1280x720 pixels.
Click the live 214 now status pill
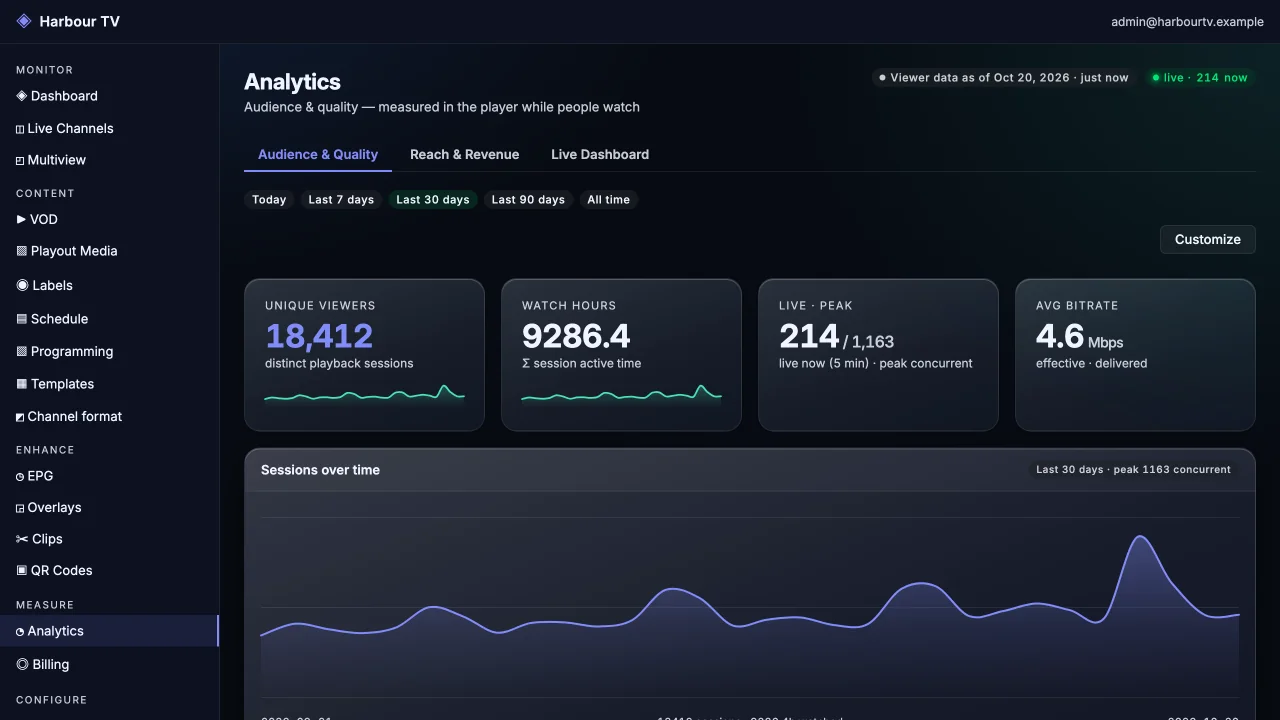coord(1200,77)
